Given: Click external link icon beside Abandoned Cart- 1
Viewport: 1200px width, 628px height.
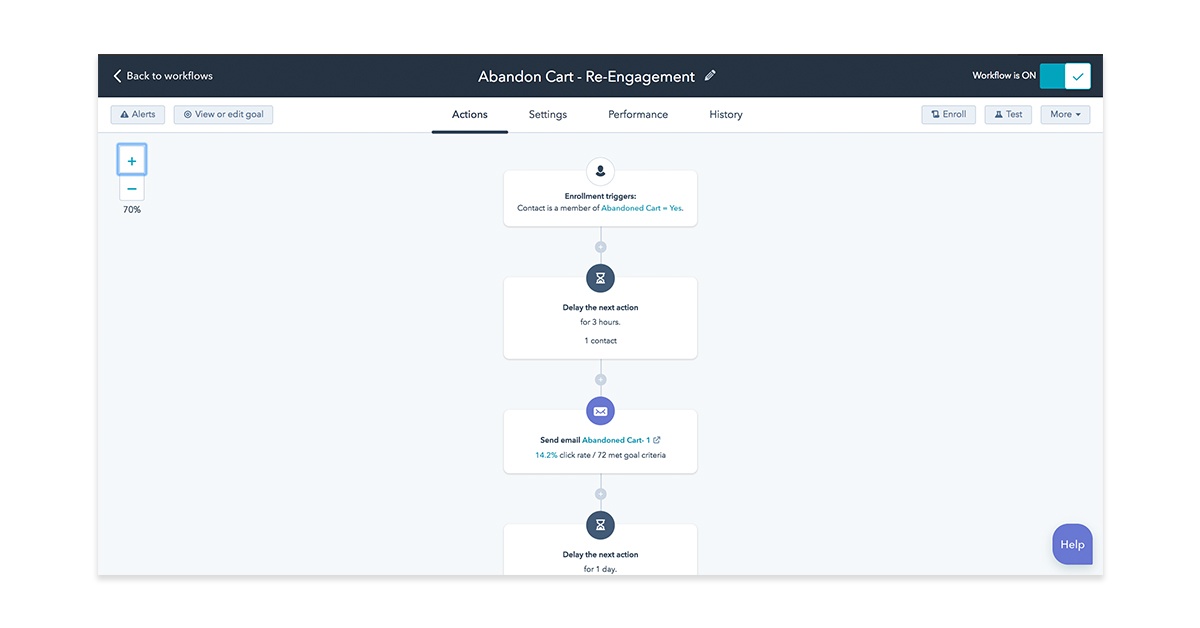Looking at the screenshot, I should pos(657,440).
